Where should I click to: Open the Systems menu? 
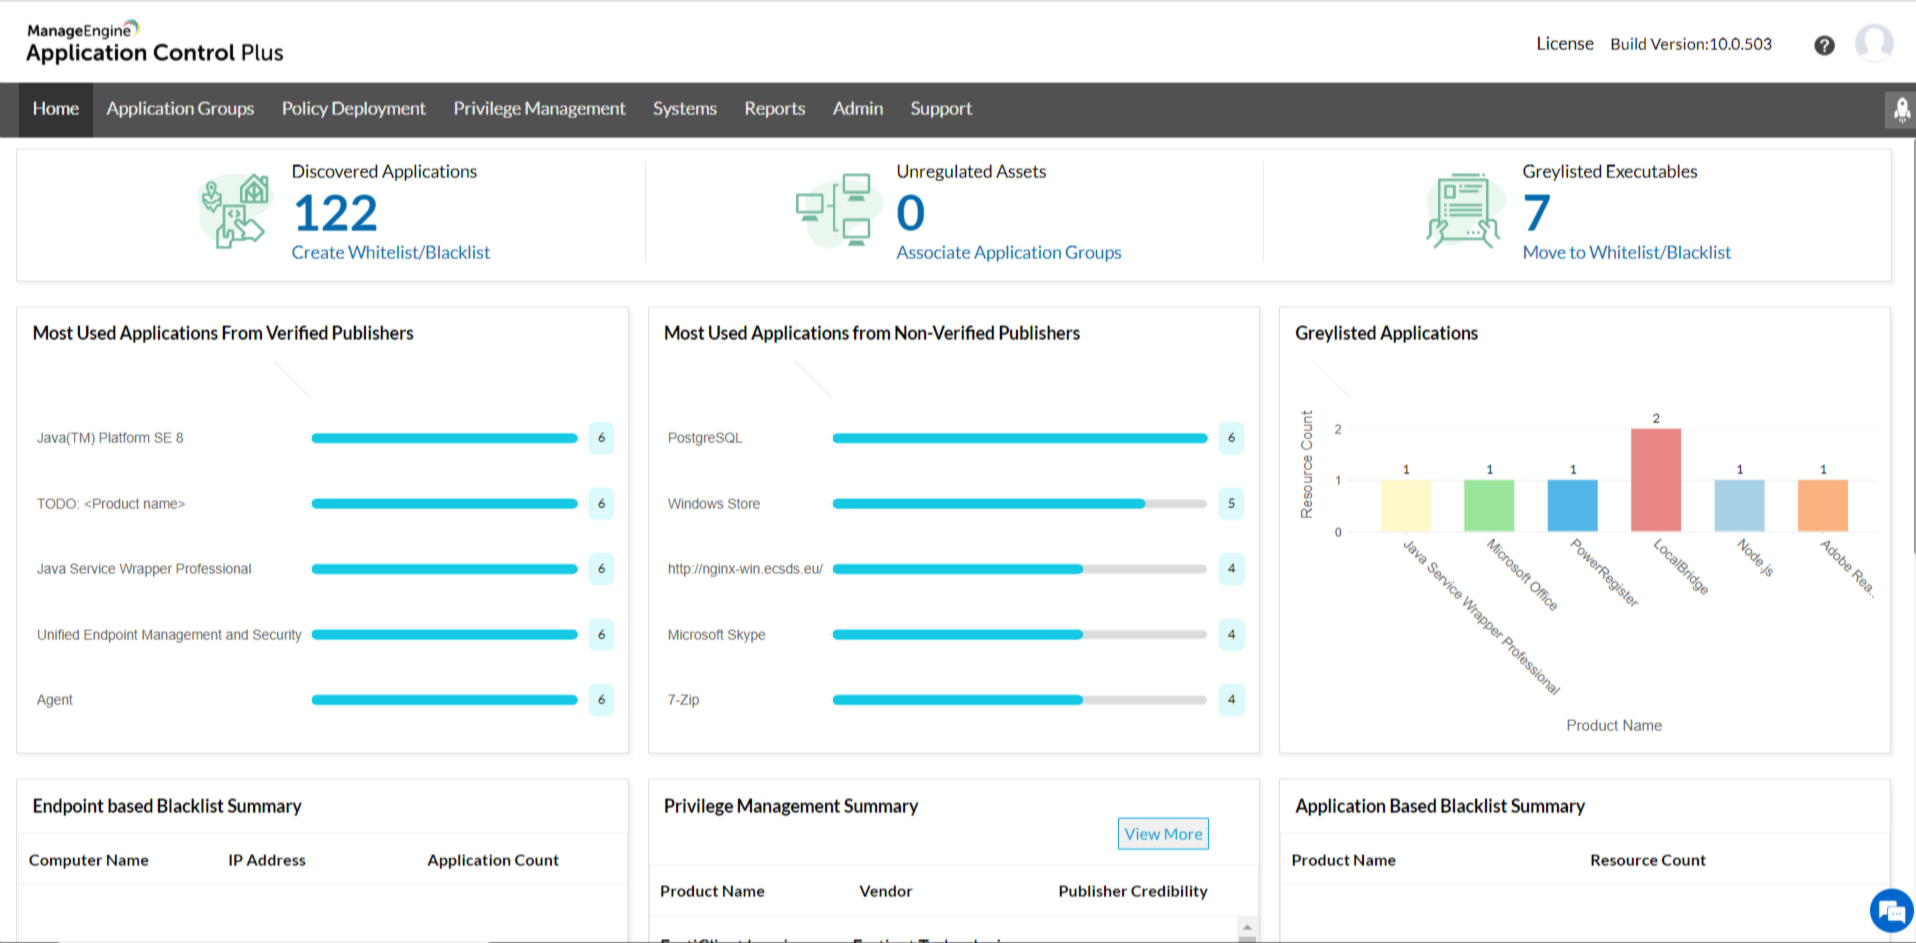pyautogui.click(x=685, y=109)
